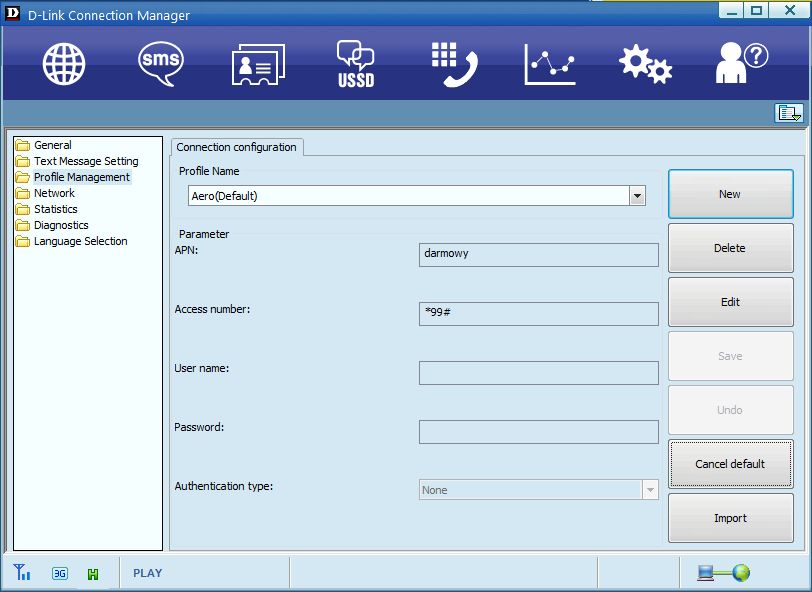Open the settings gears icon
Viewport: 812px width, 592px height.
[x=645, y=64]
